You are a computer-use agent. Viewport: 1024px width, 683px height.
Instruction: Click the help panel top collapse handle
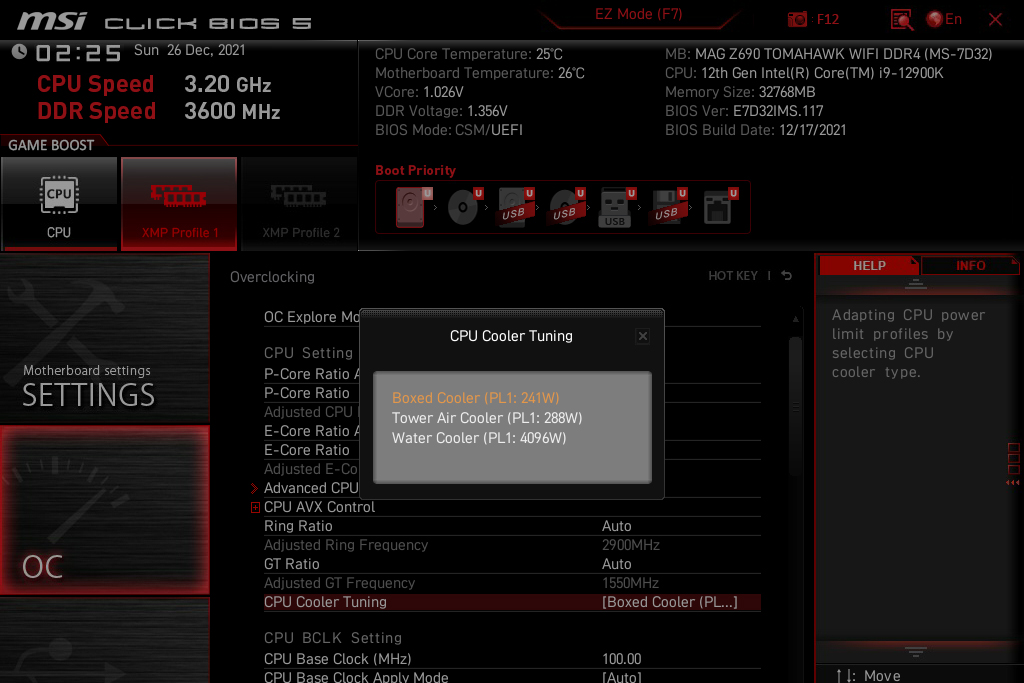(x=916, y=283)
